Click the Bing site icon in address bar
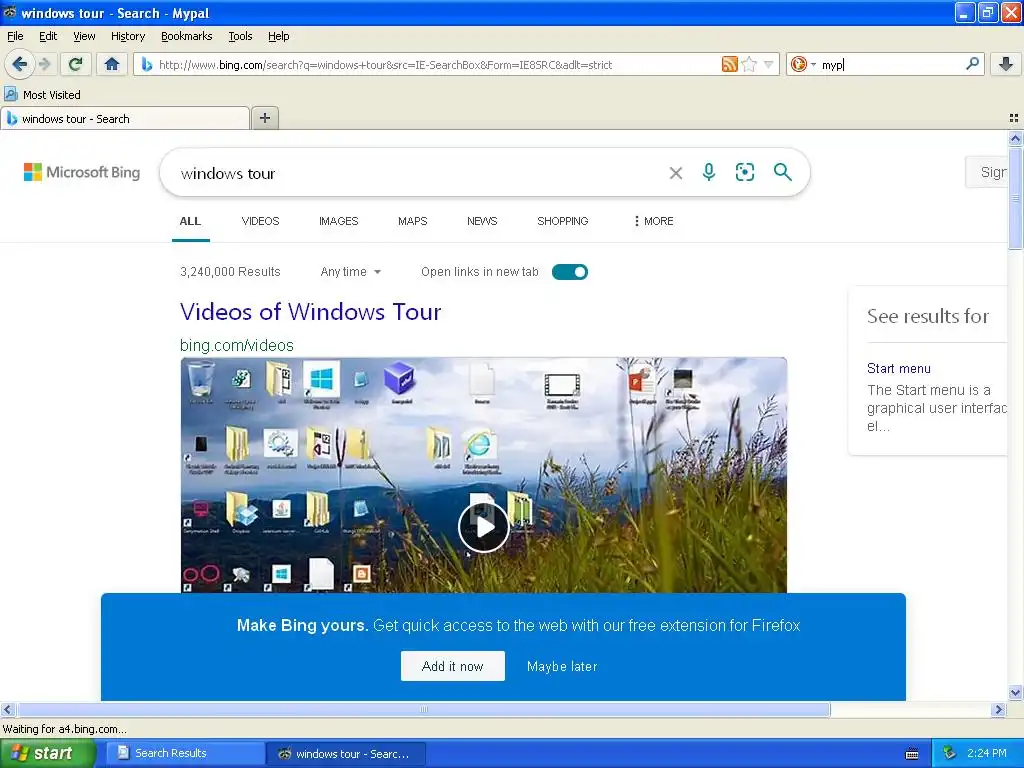The height and width of the screenshot is (768, 1024). pyautogui.click(x=147, y=65)
